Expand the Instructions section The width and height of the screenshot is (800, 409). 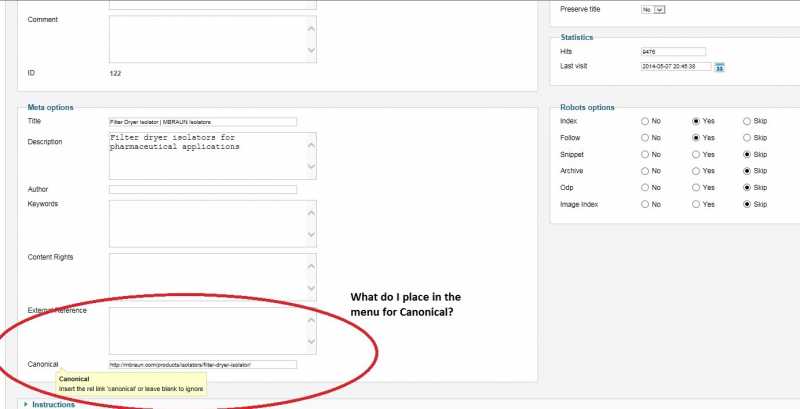pos(53,404)
